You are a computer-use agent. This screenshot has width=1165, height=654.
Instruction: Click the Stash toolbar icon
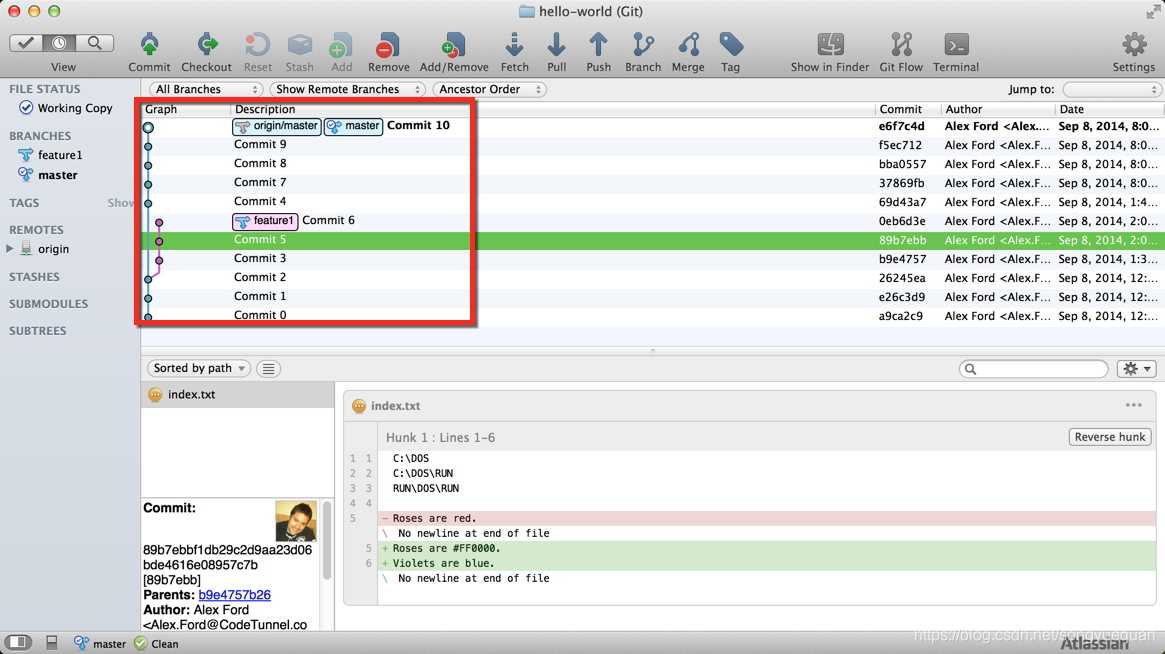tap(299, 45)
